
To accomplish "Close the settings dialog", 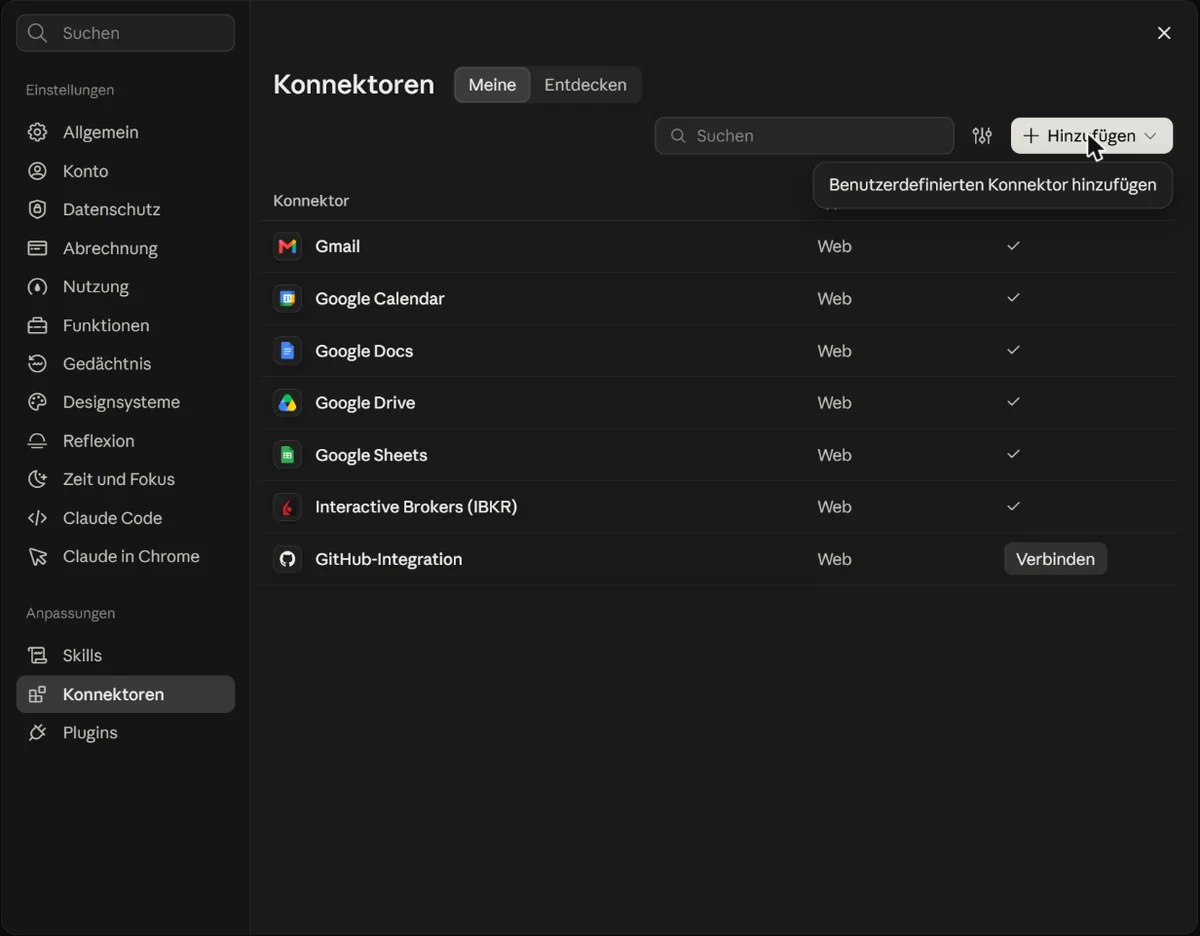I will [x=1164, y=33].
